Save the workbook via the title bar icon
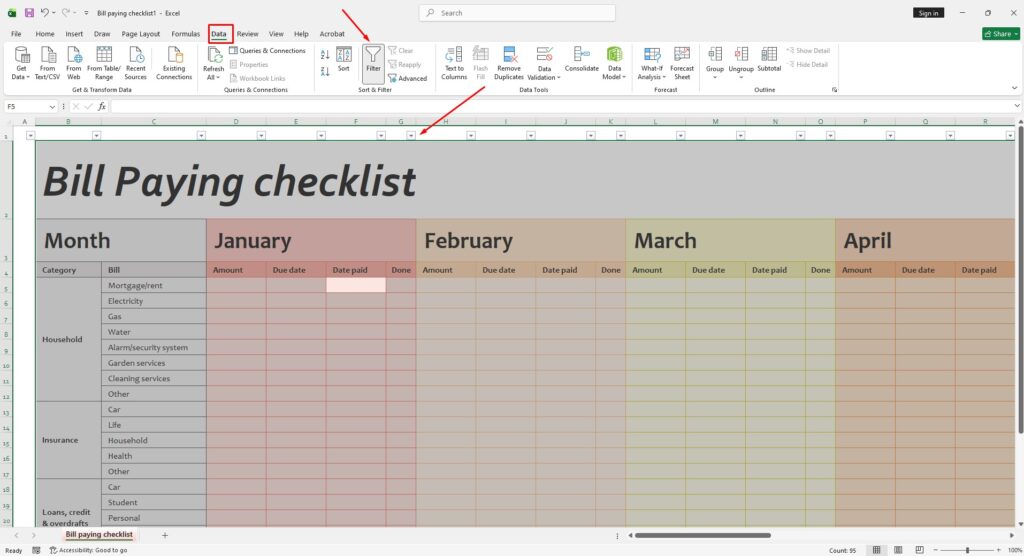The width and height of the screenshot is (1024, 556). click(29, 13)
